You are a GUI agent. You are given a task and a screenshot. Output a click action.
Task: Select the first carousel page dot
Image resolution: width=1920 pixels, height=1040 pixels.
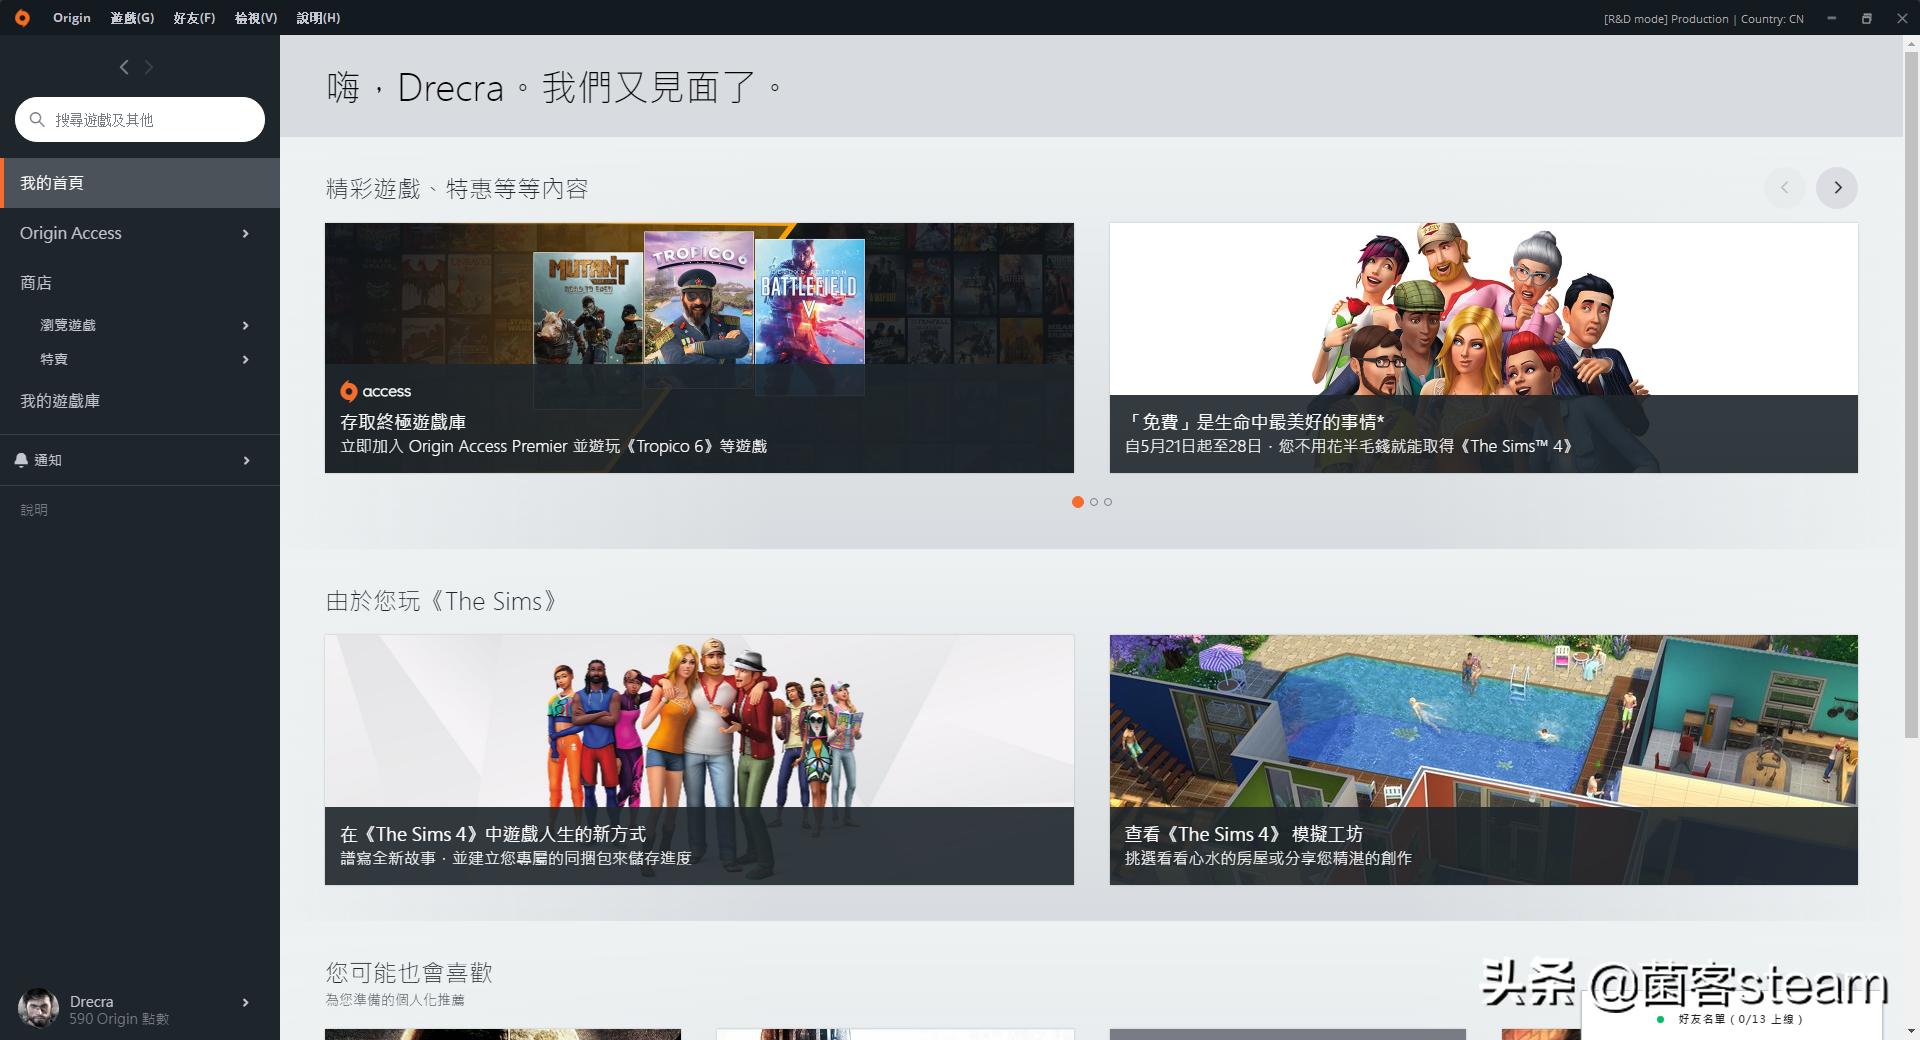coord(1077,502)
